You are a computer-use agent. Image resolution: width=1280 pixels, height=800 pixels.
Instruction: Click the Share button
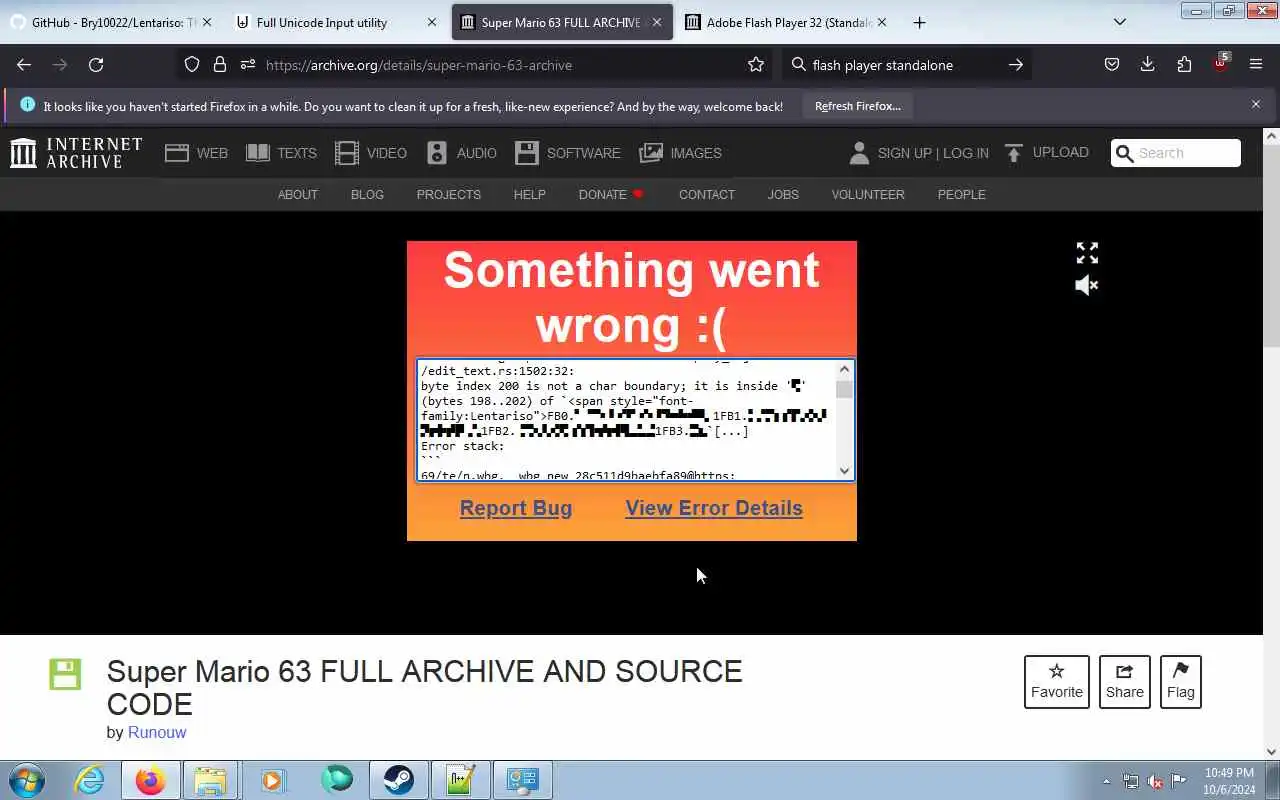(1125, 682)
